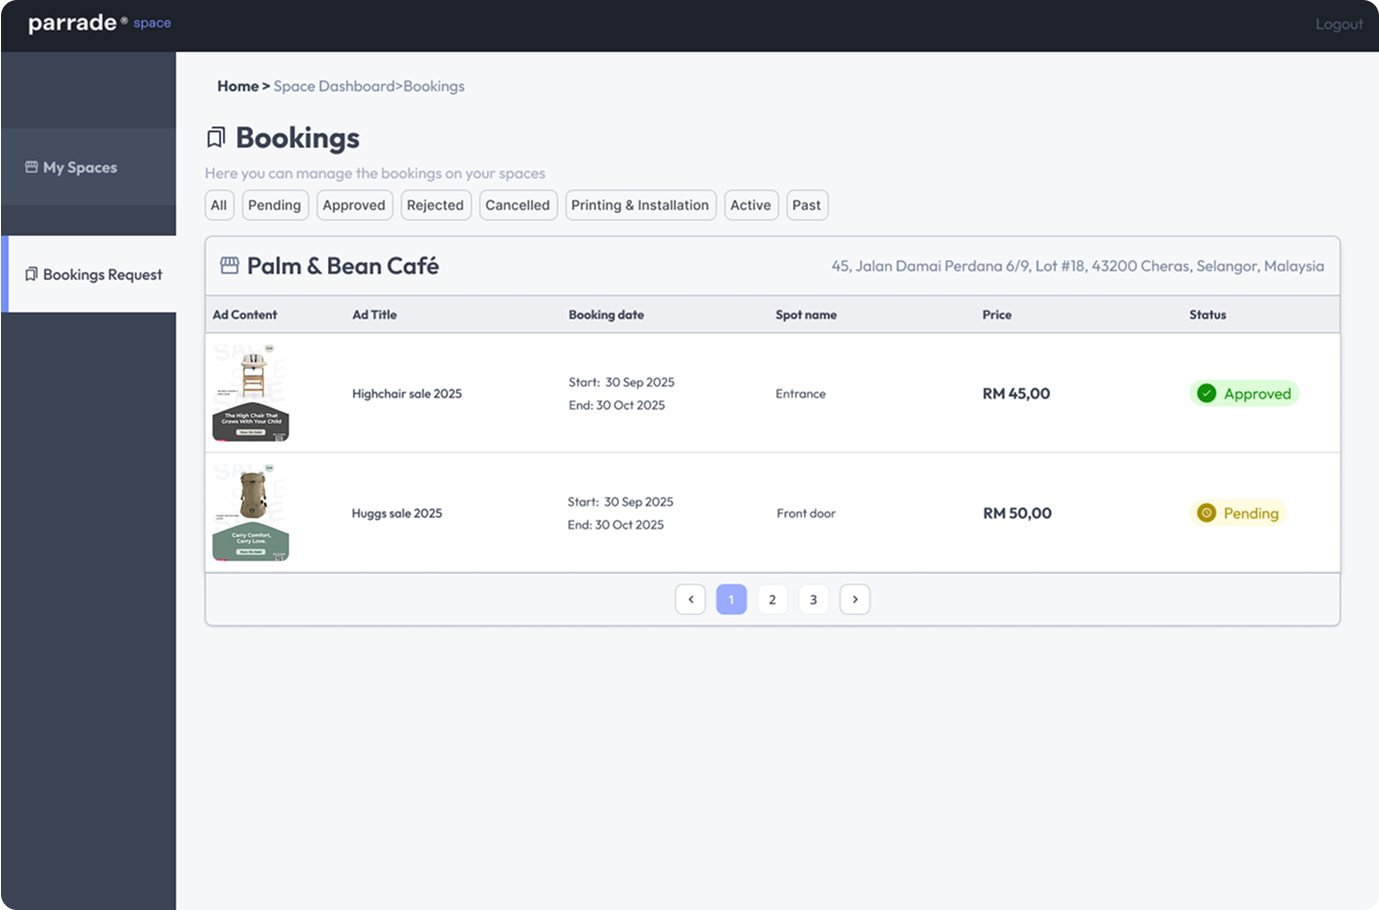The width and height of the screenshot is (1379, 910).
Task: Jump to page 3 in pagination
Action: [813, 598]
